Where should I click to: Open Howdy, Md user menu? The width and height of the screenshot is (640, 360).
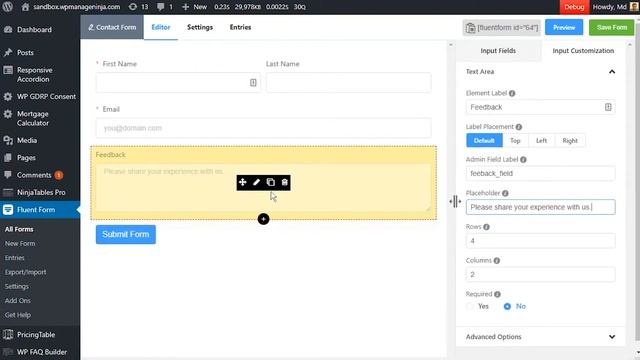tap(616, 7)
